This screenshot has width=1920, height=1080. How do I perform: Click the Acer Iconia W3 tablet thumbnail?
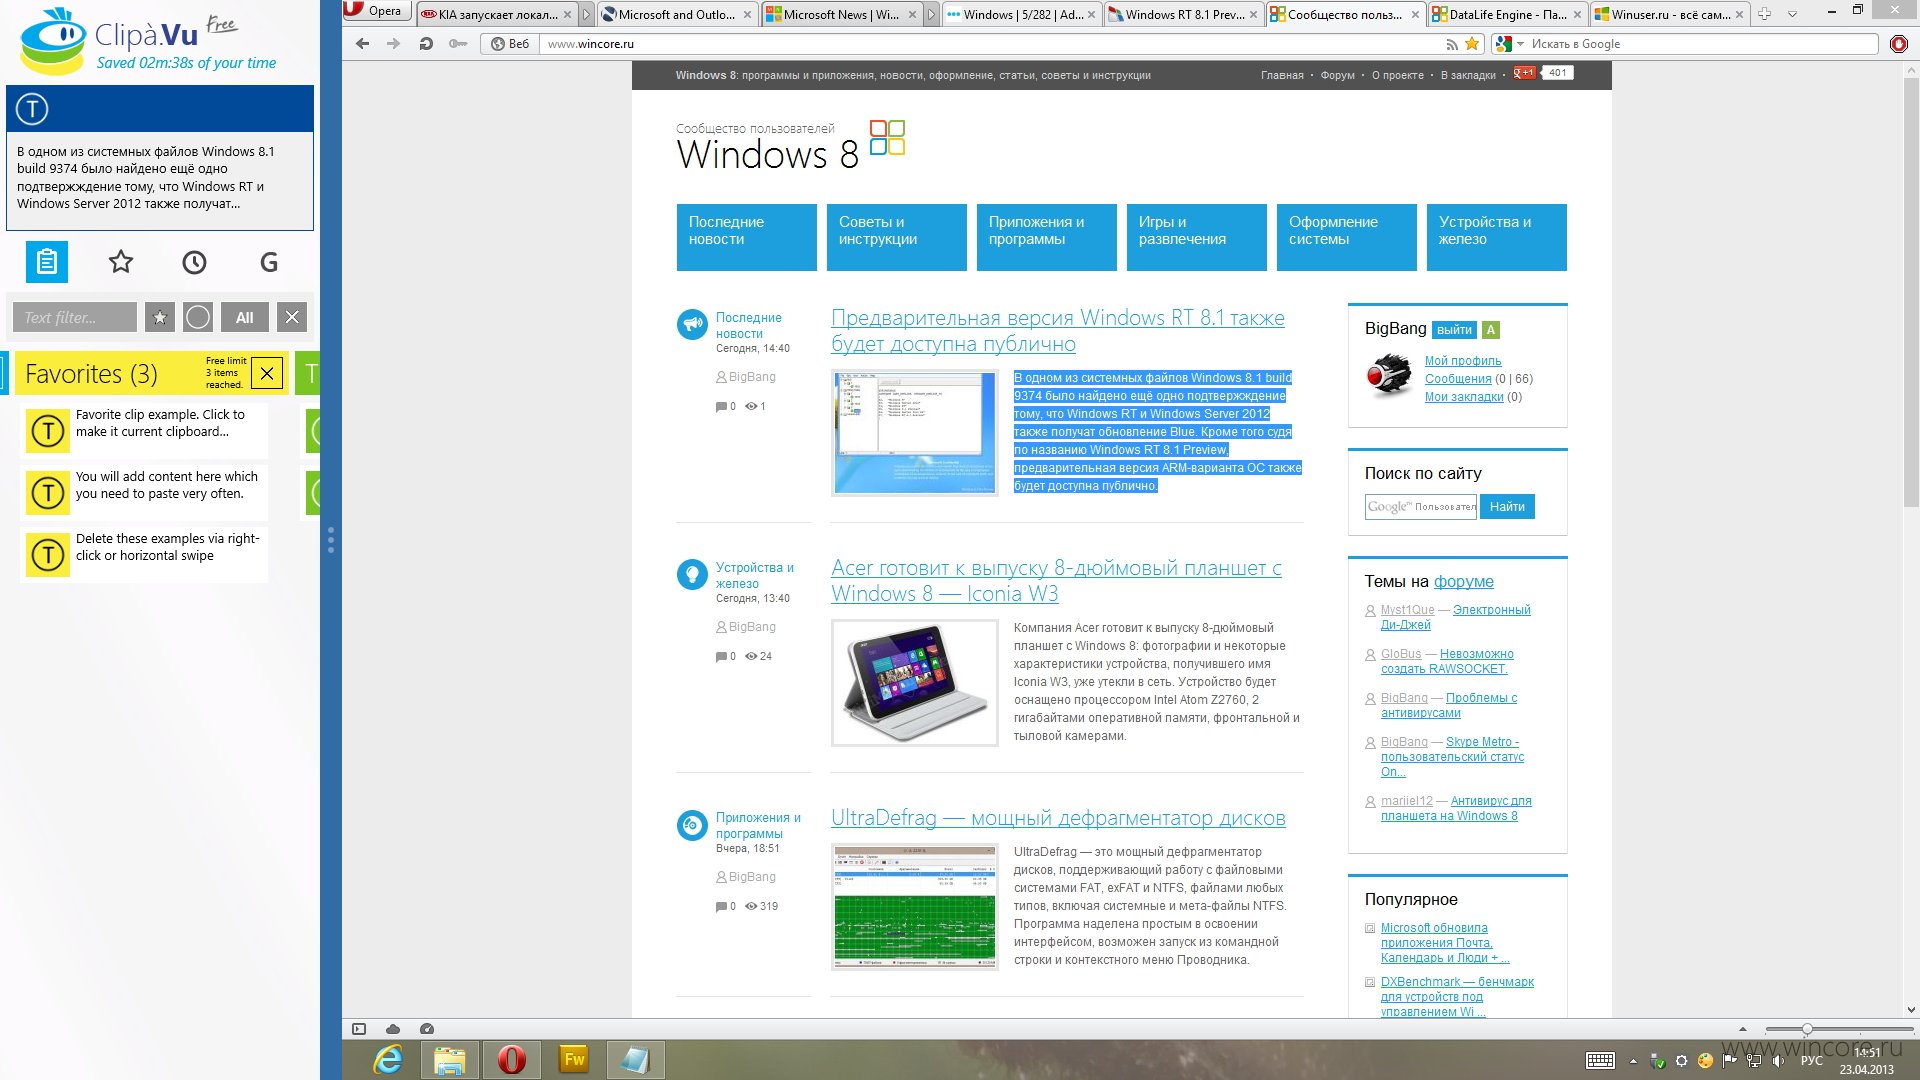click(915, 683)
